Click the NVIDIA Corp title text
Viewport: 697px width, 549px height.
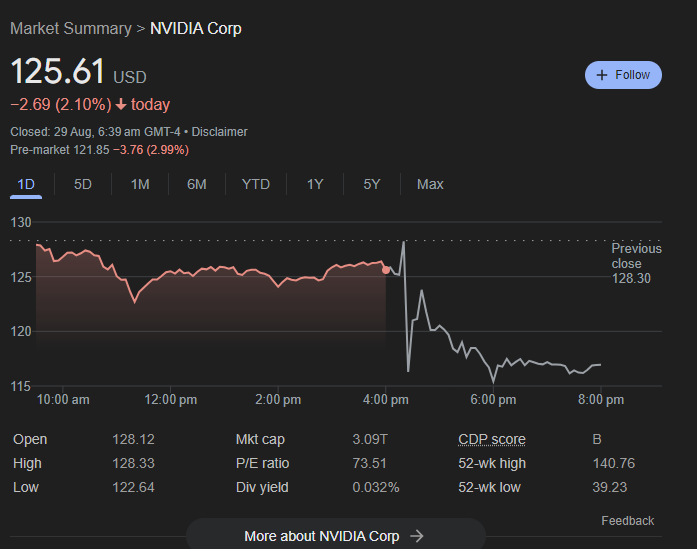pyautogui.click(x=196, y=28)
